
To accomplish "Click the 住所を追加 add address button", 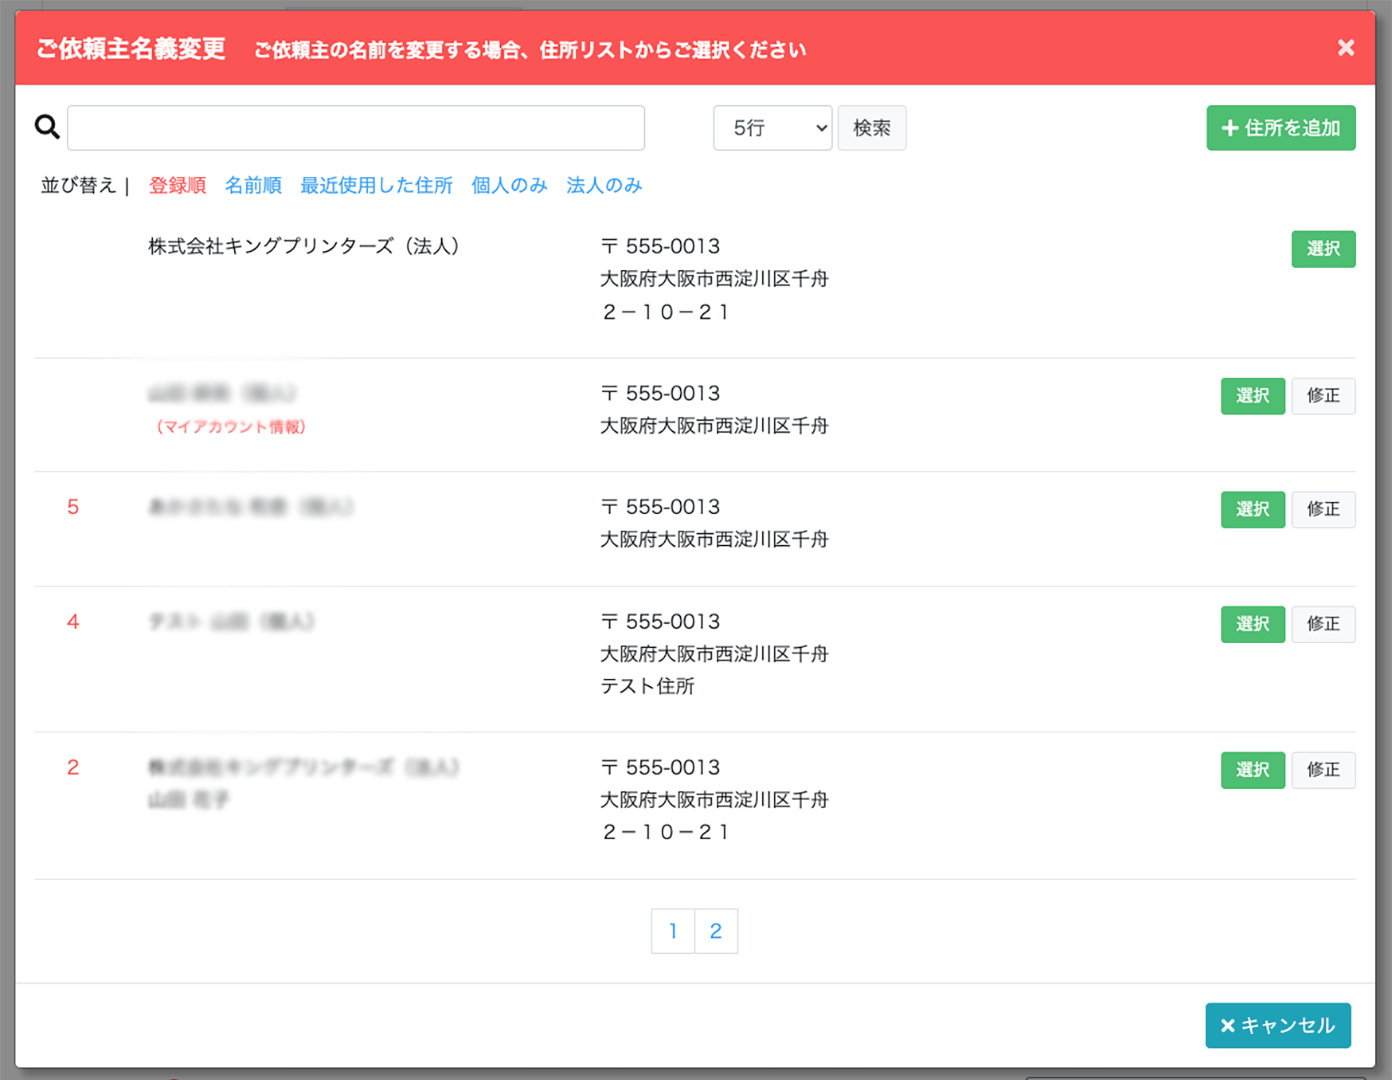I will tap(1280, 128).
